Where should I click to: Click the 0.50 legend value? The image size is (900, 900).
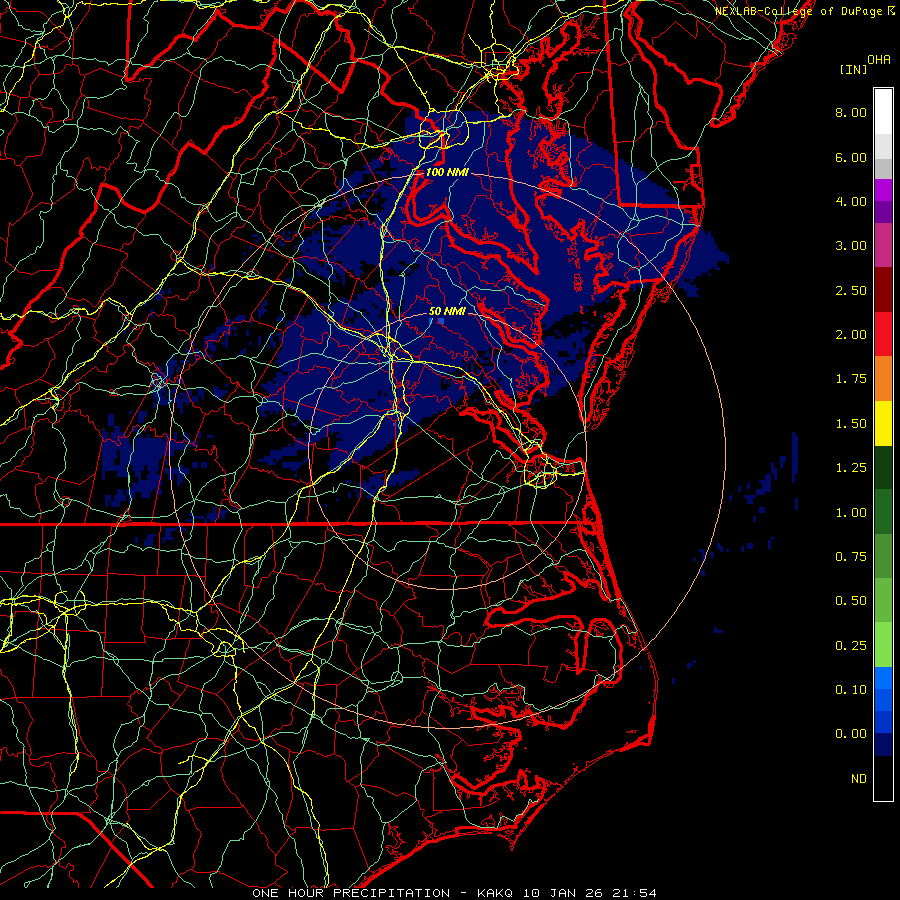coord(851,601)
